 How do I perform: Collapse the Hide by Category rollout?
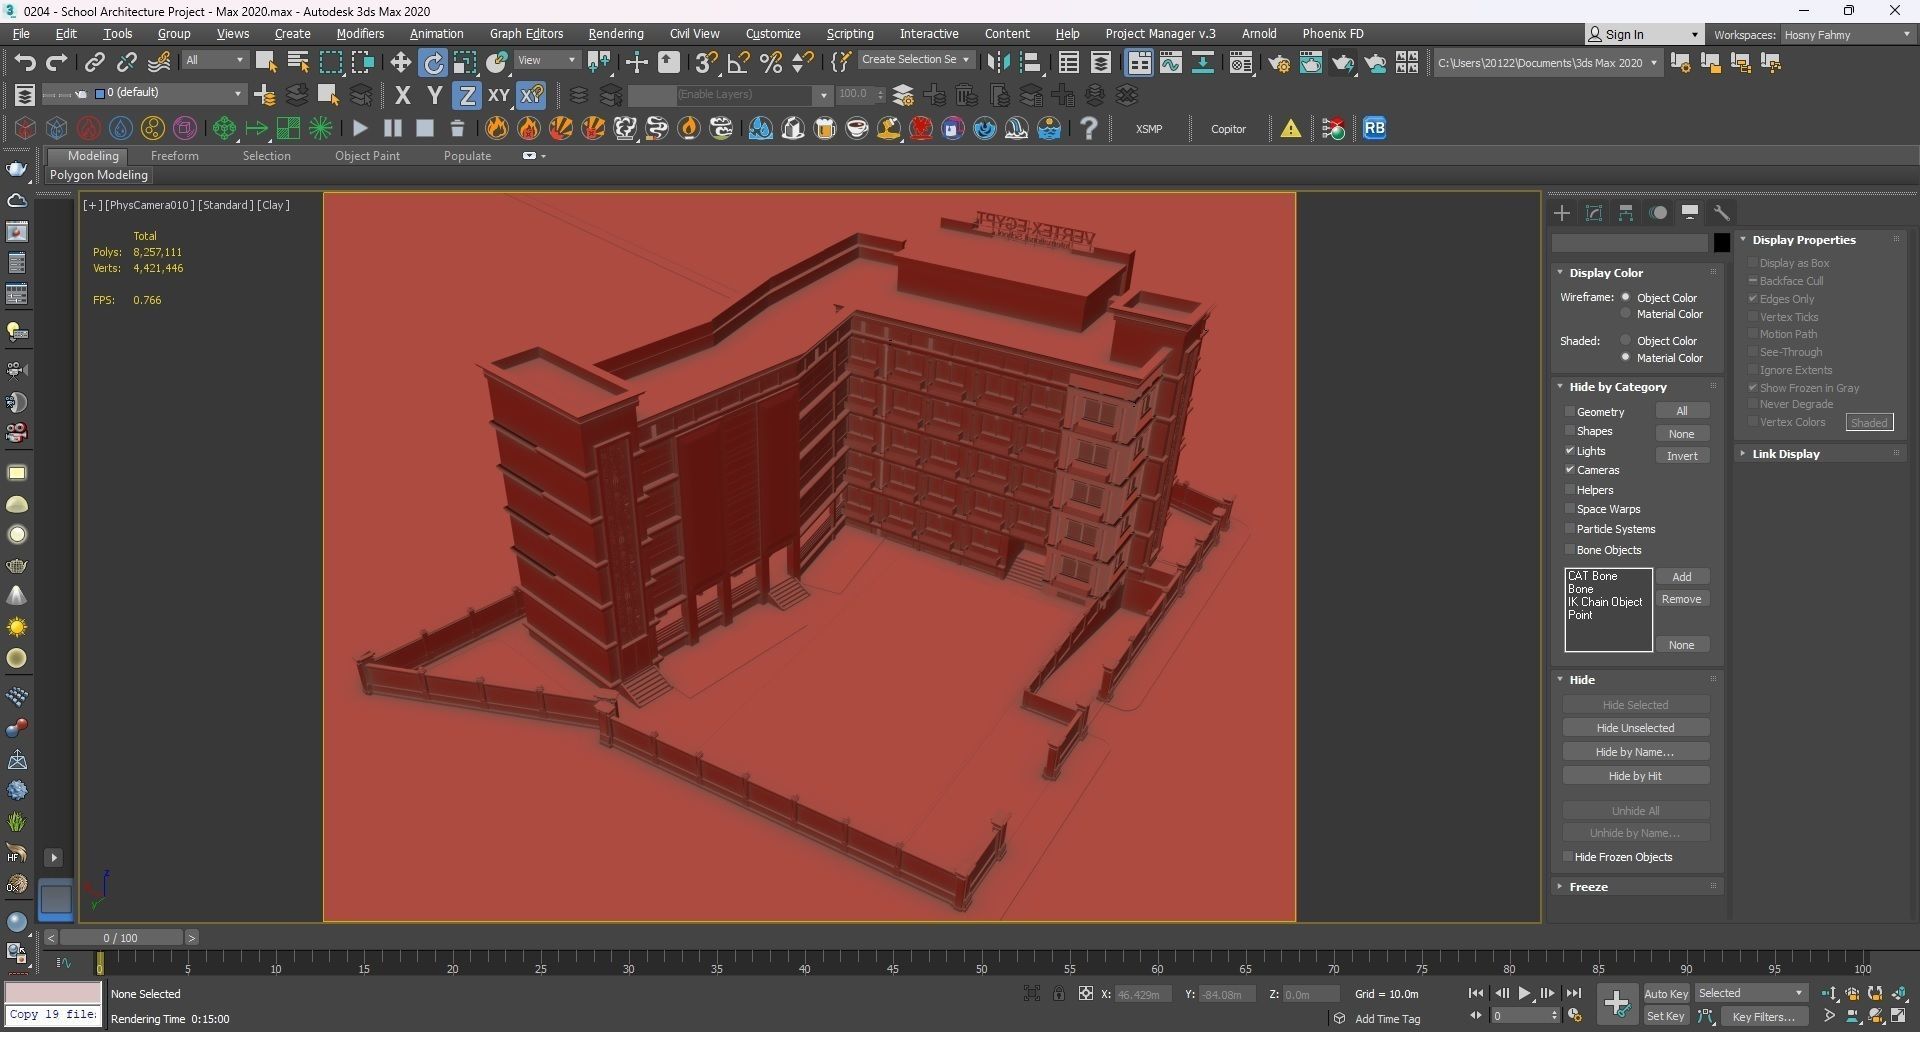1617,387
